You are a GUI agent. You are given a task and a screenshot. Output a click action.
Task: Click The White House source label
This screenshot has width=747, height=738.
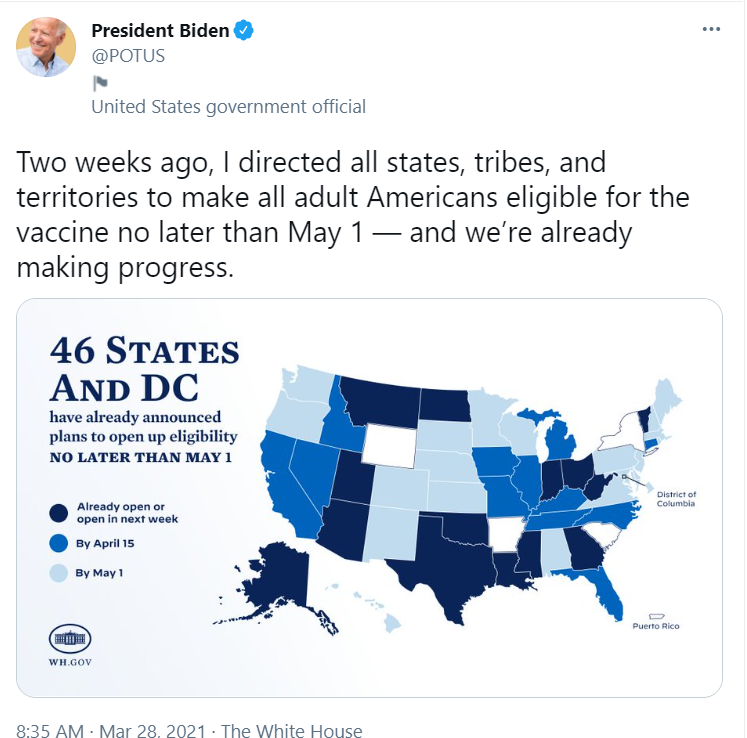pos(292,730)
